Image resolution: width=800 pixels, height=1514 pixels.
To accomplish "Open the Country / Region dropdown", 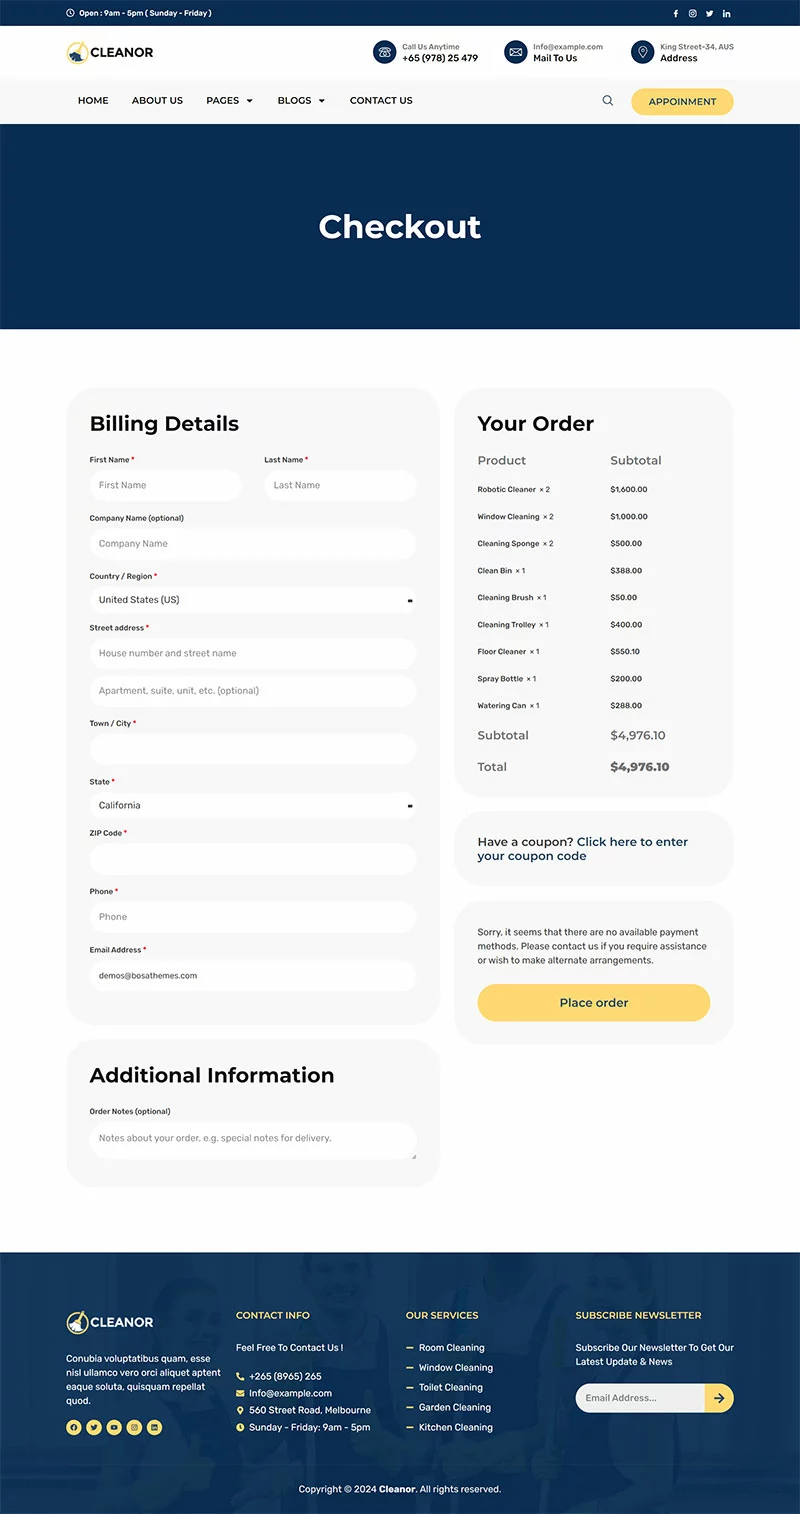I will tap(253, 600).
